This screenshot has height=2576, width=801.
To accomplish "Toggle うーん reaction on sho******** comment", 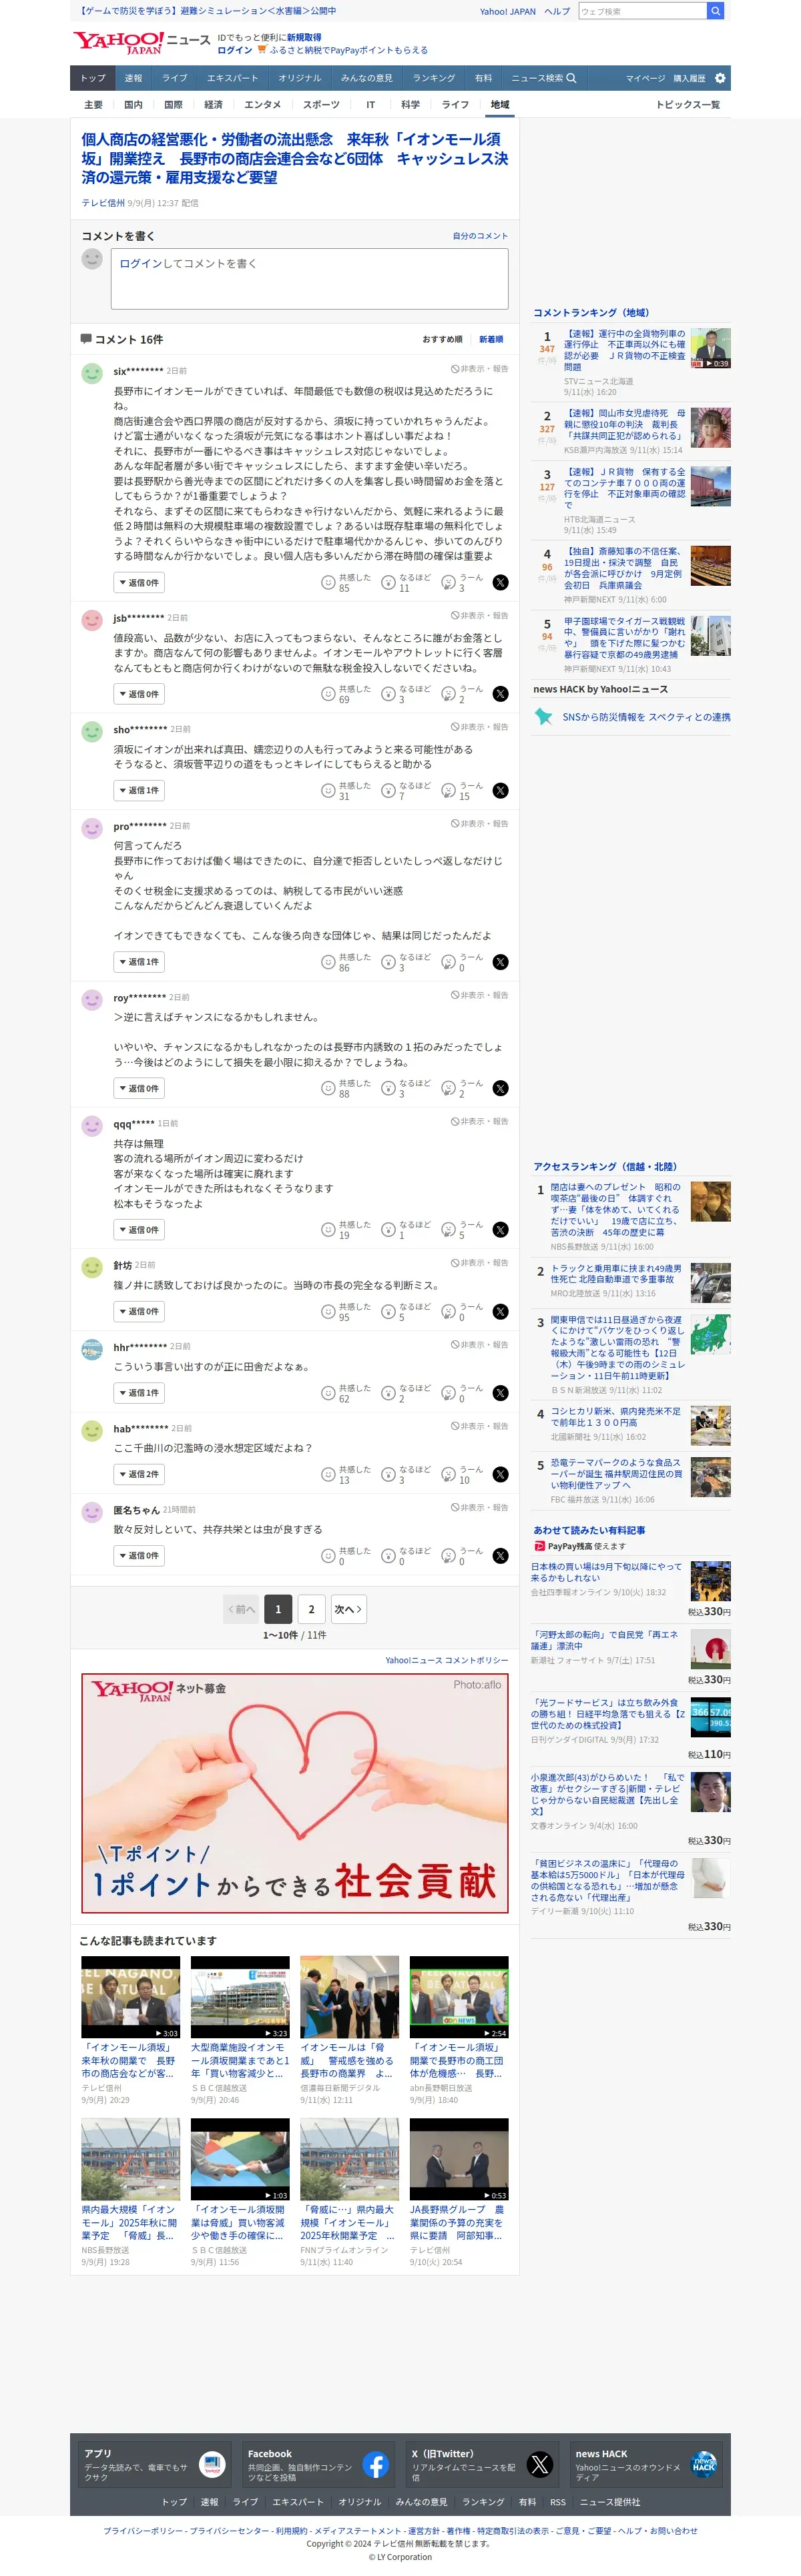I will (x=462, y=791).
